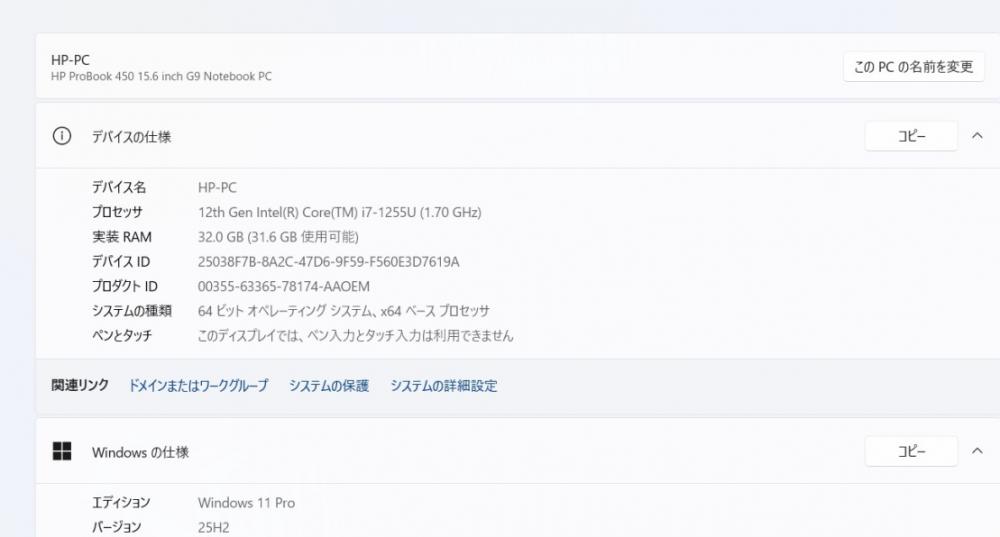
Task: Click the 25H2 version value
Action: click(214, 527)
